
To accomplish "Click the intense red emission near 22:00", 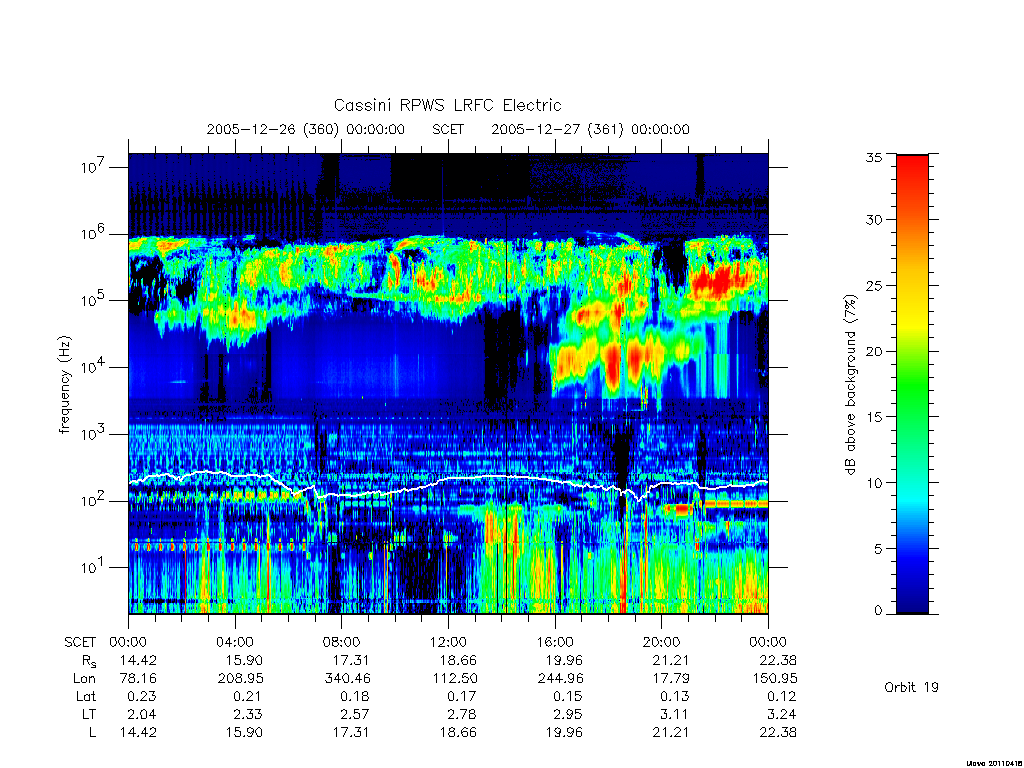I will coord(714,281).
